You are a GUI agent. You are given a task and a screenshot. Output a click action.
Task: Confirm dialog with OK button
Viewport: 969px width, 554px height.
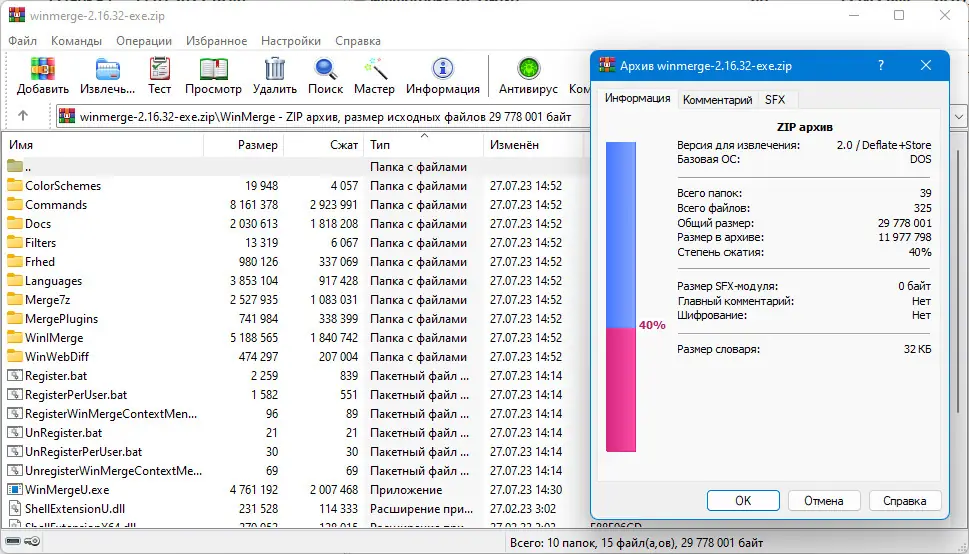point(743,501)
